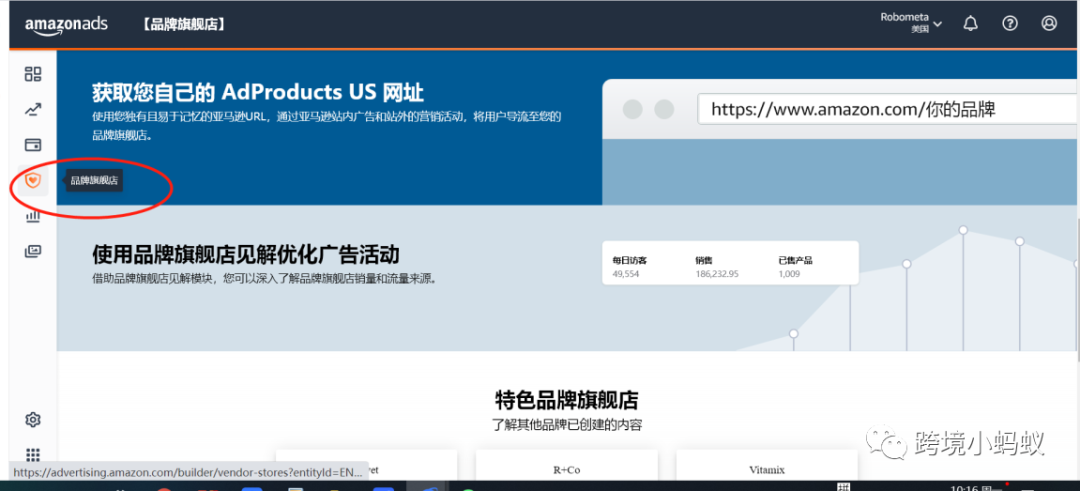Click the 了解其他品牌已创建的内容 subtitle
The width and height of the screenshot is (1080, 491).
click(567, 425)
